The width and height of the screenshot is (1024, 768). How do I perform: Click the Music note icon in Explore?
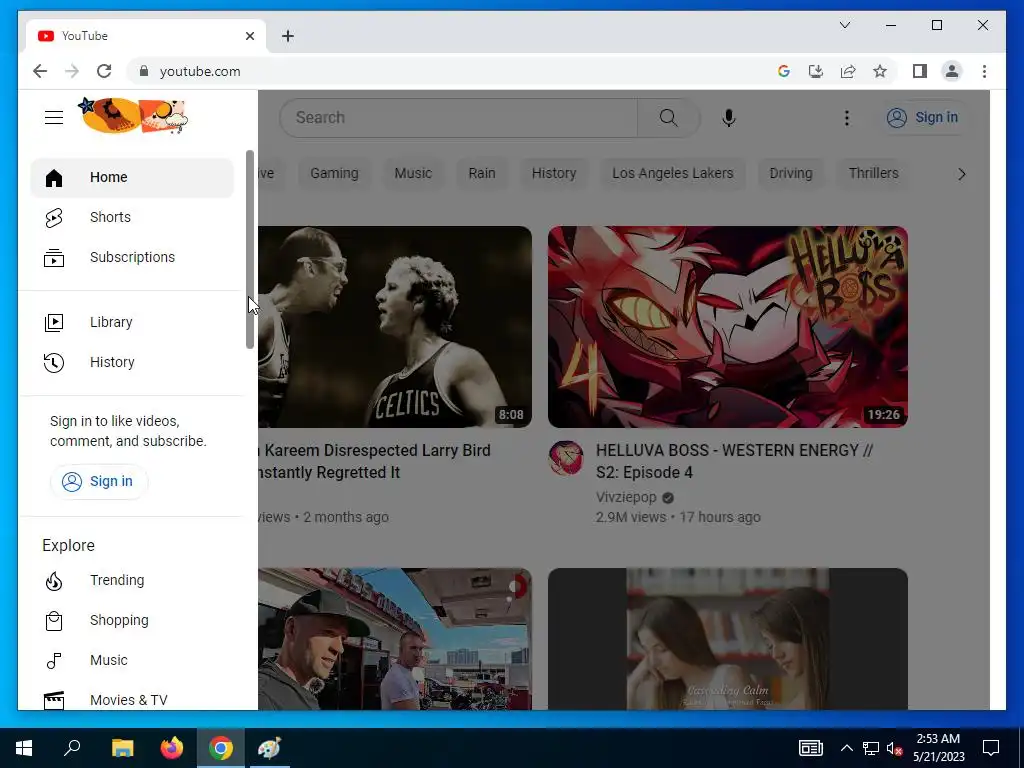pyautogui.click(x=54, y=660)
